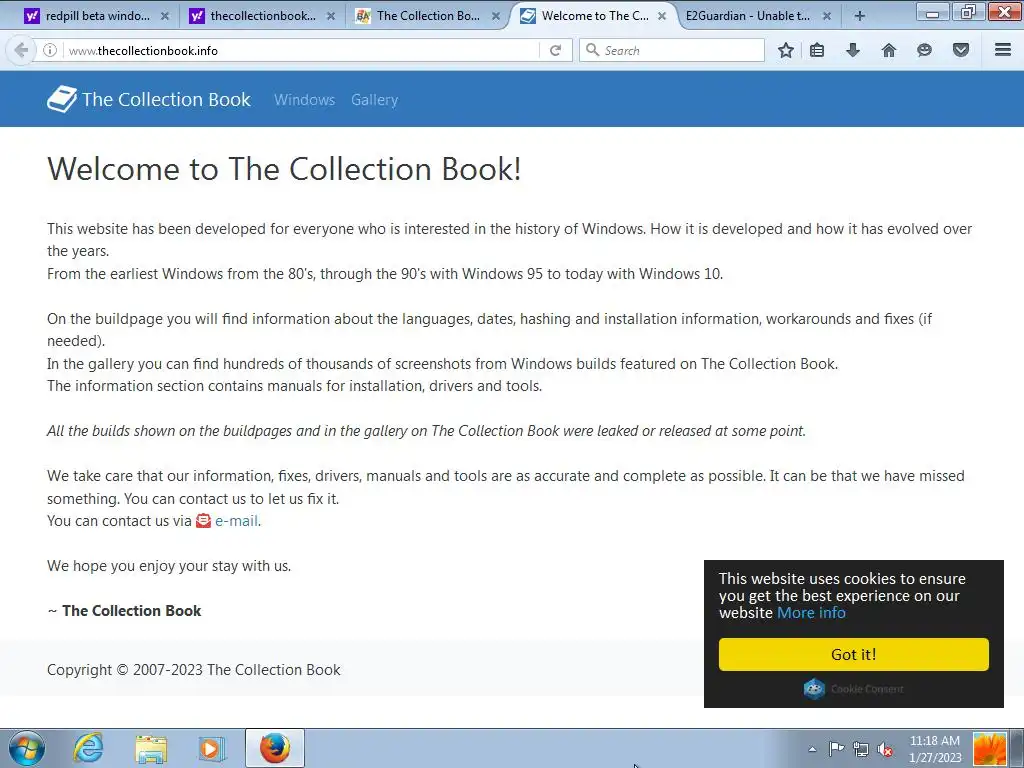Click the red e-mail envelope icon
This screenshot has height=768, width=1024.
[203, 520]
